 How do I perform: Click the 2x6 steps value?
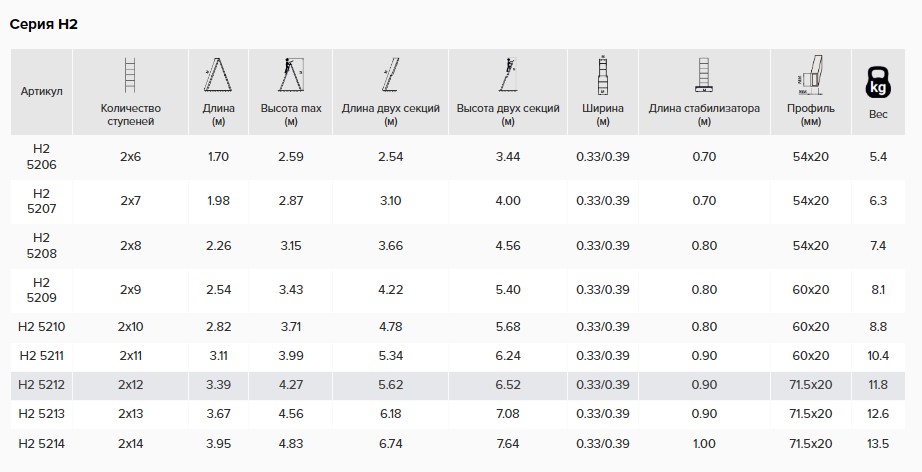131,157
